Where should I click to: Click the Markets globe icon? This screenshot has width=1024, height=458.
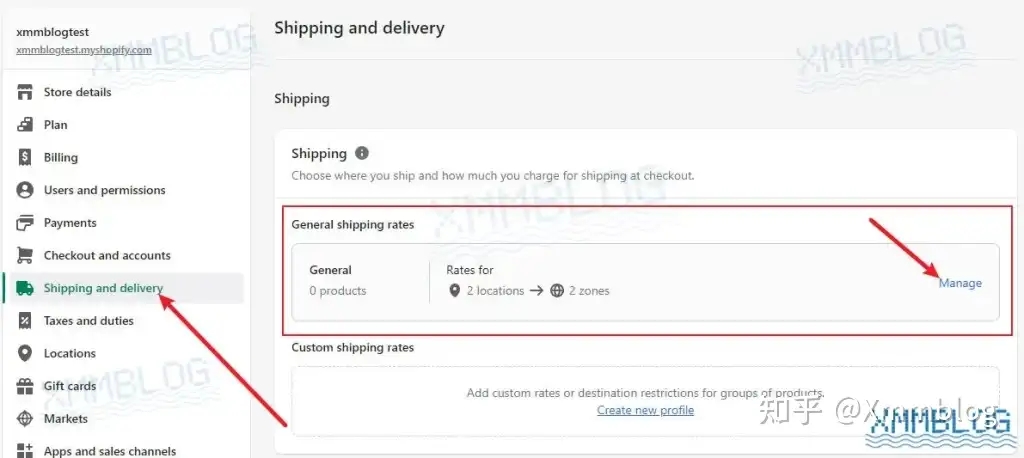tap(25, 419)
